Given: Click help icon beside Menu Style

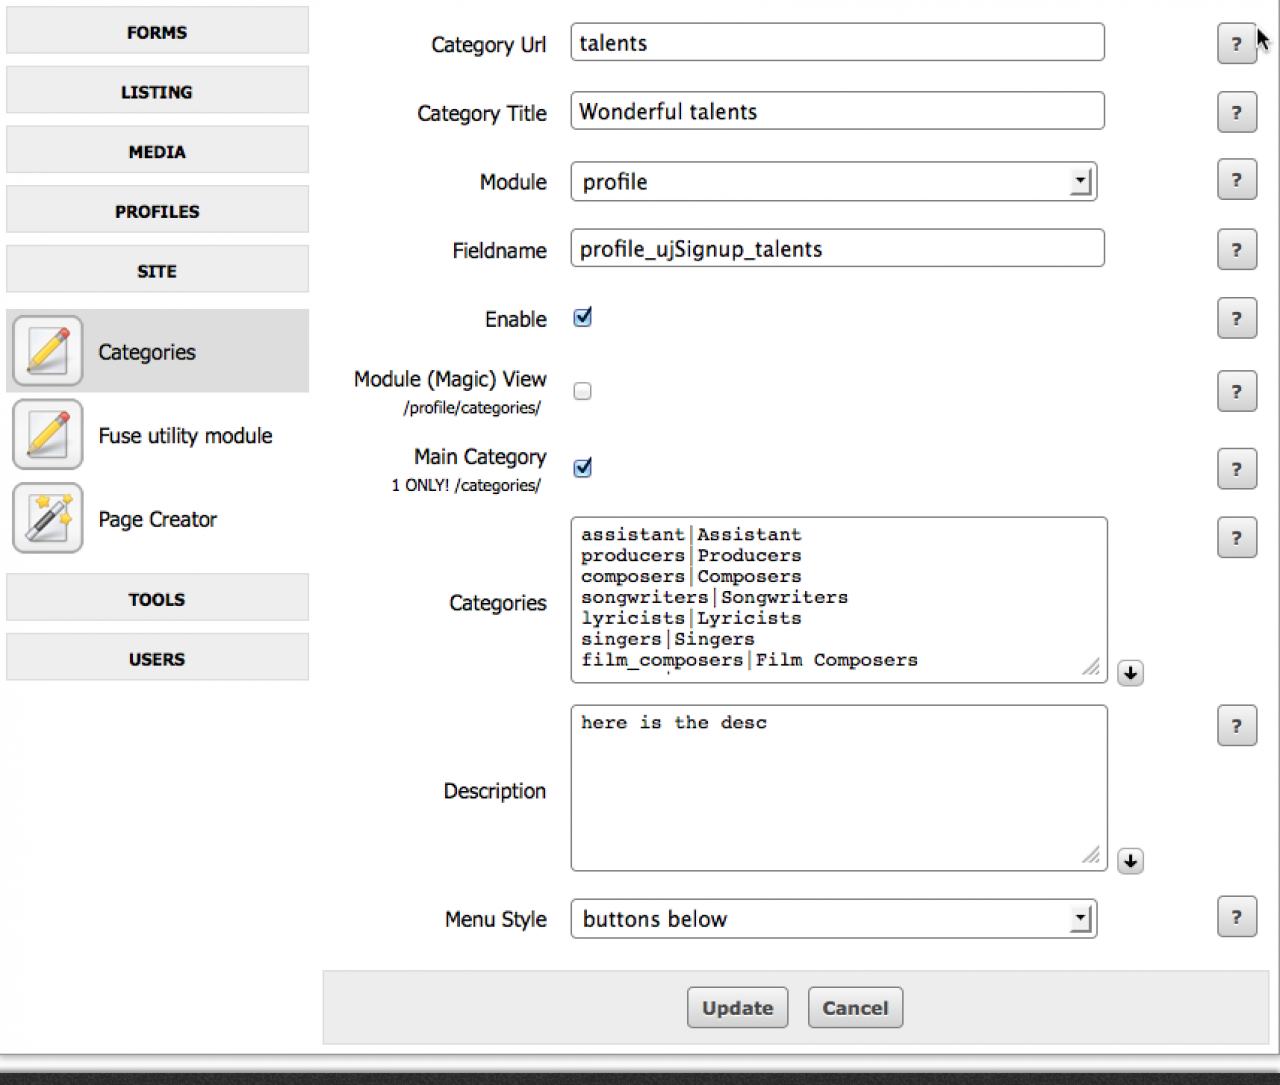Looking at the screenshot, I should pyautogui.click(x=1236, y=917).
